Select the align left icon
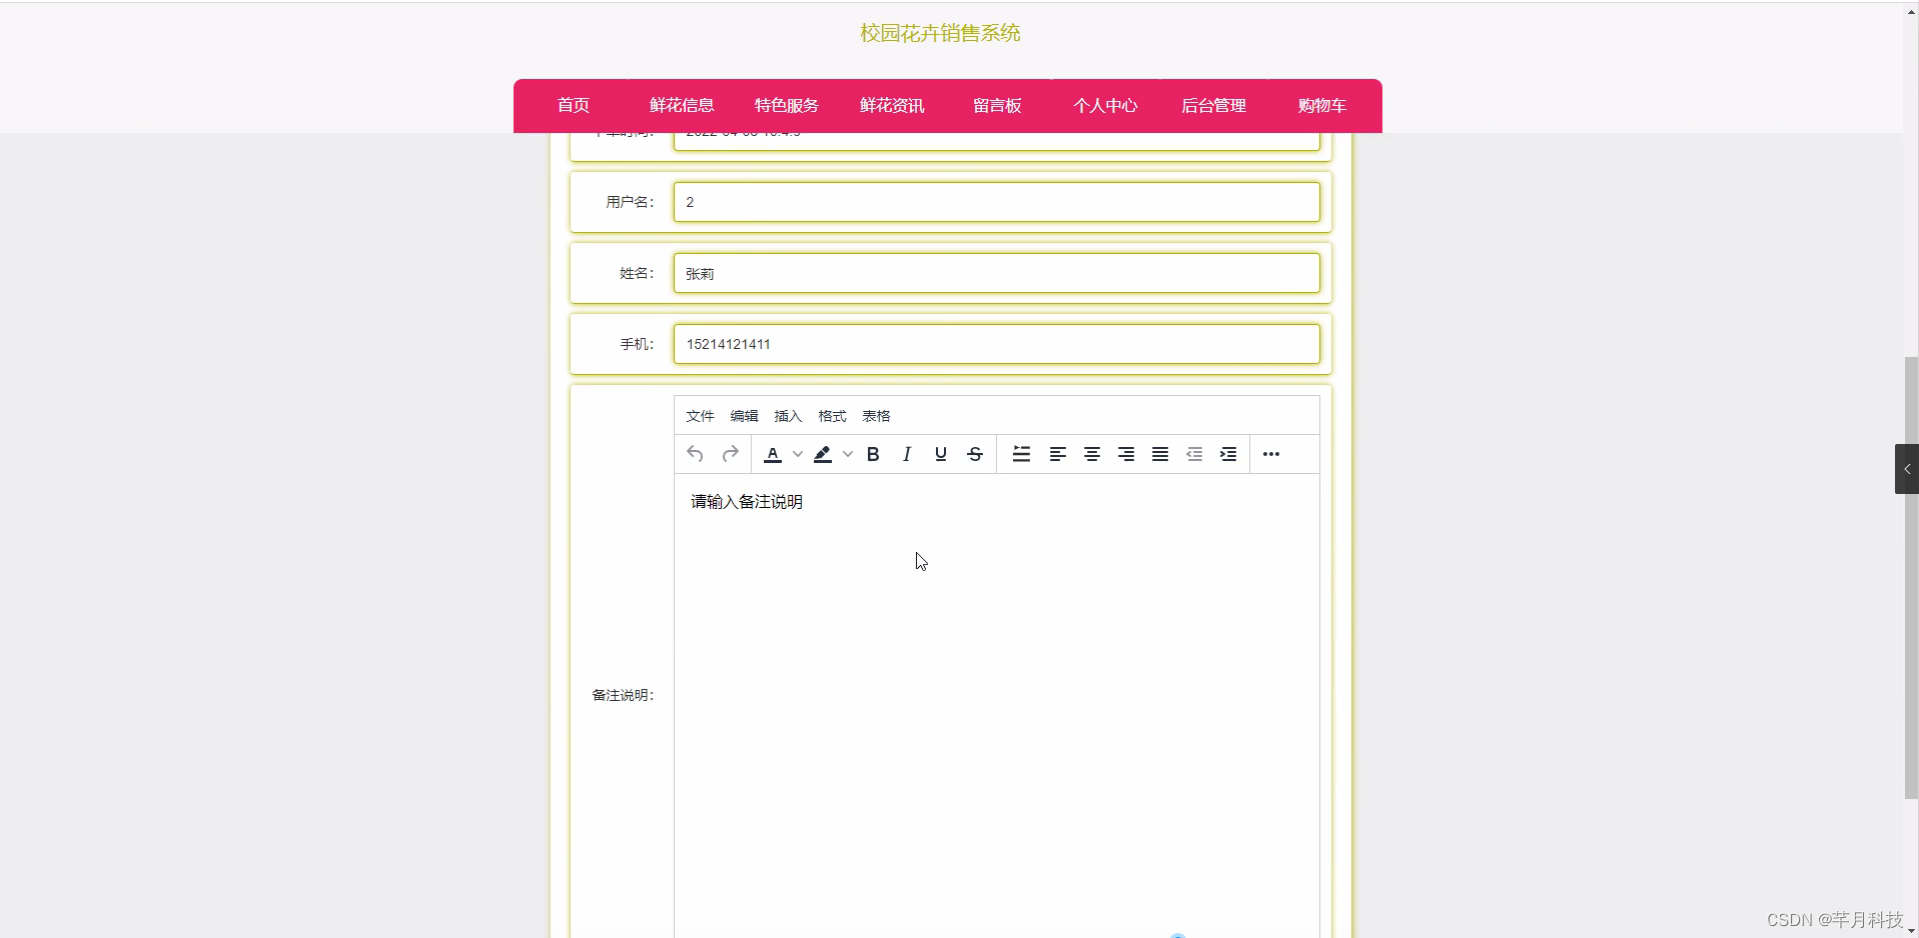 tap(1057, 454)
